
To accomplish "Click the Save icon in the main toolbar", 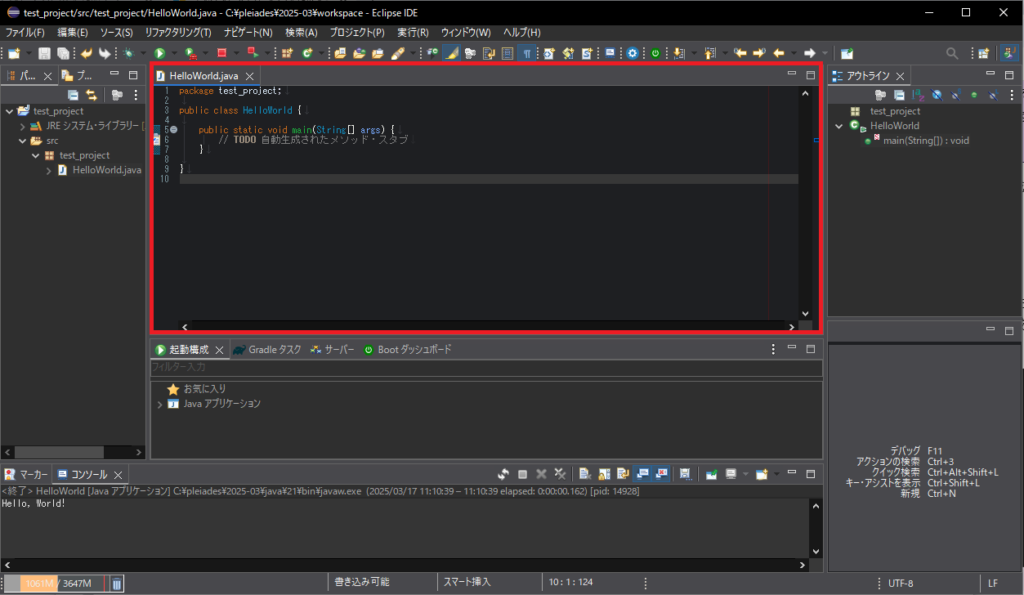I will pos(44,54).
